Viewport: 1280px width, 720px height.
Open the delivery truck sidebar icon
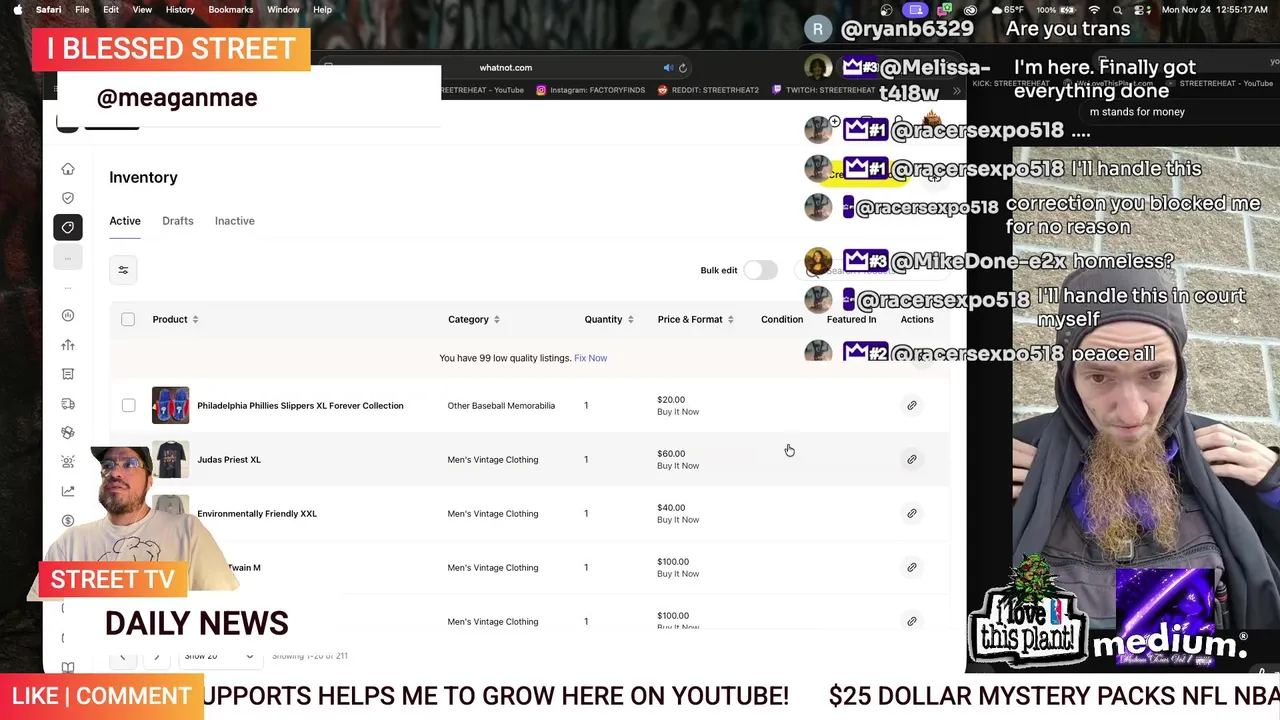[x=68, y=404]
